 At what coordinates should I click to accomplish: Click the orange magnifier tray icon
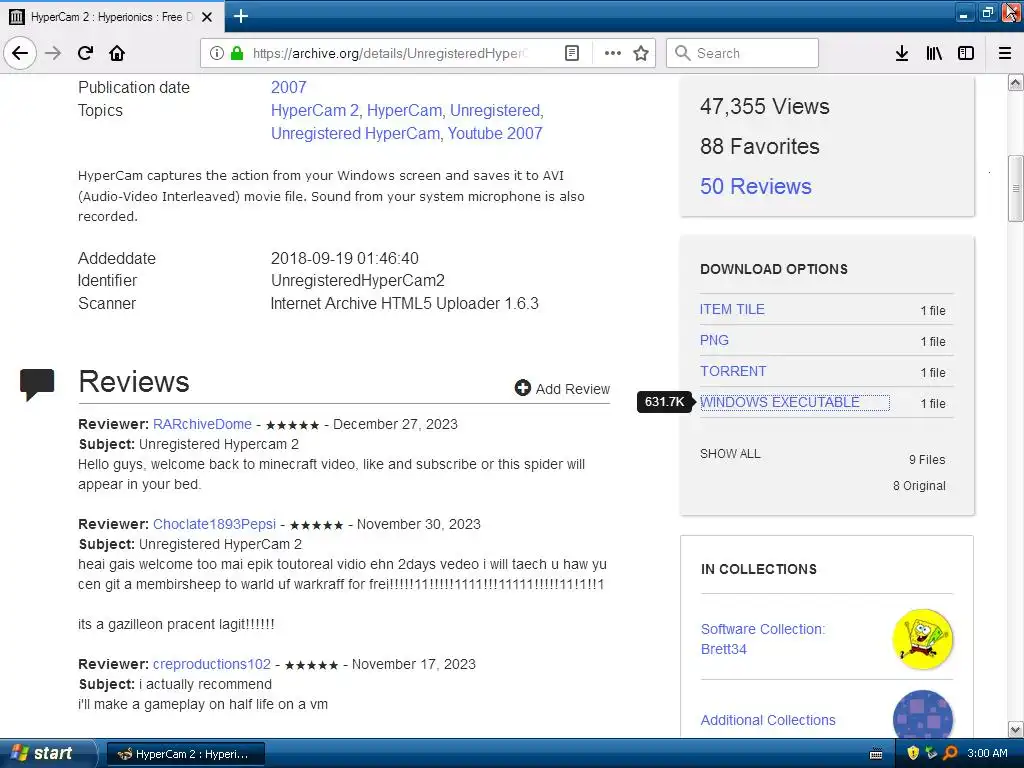click(x=950, y=753)
